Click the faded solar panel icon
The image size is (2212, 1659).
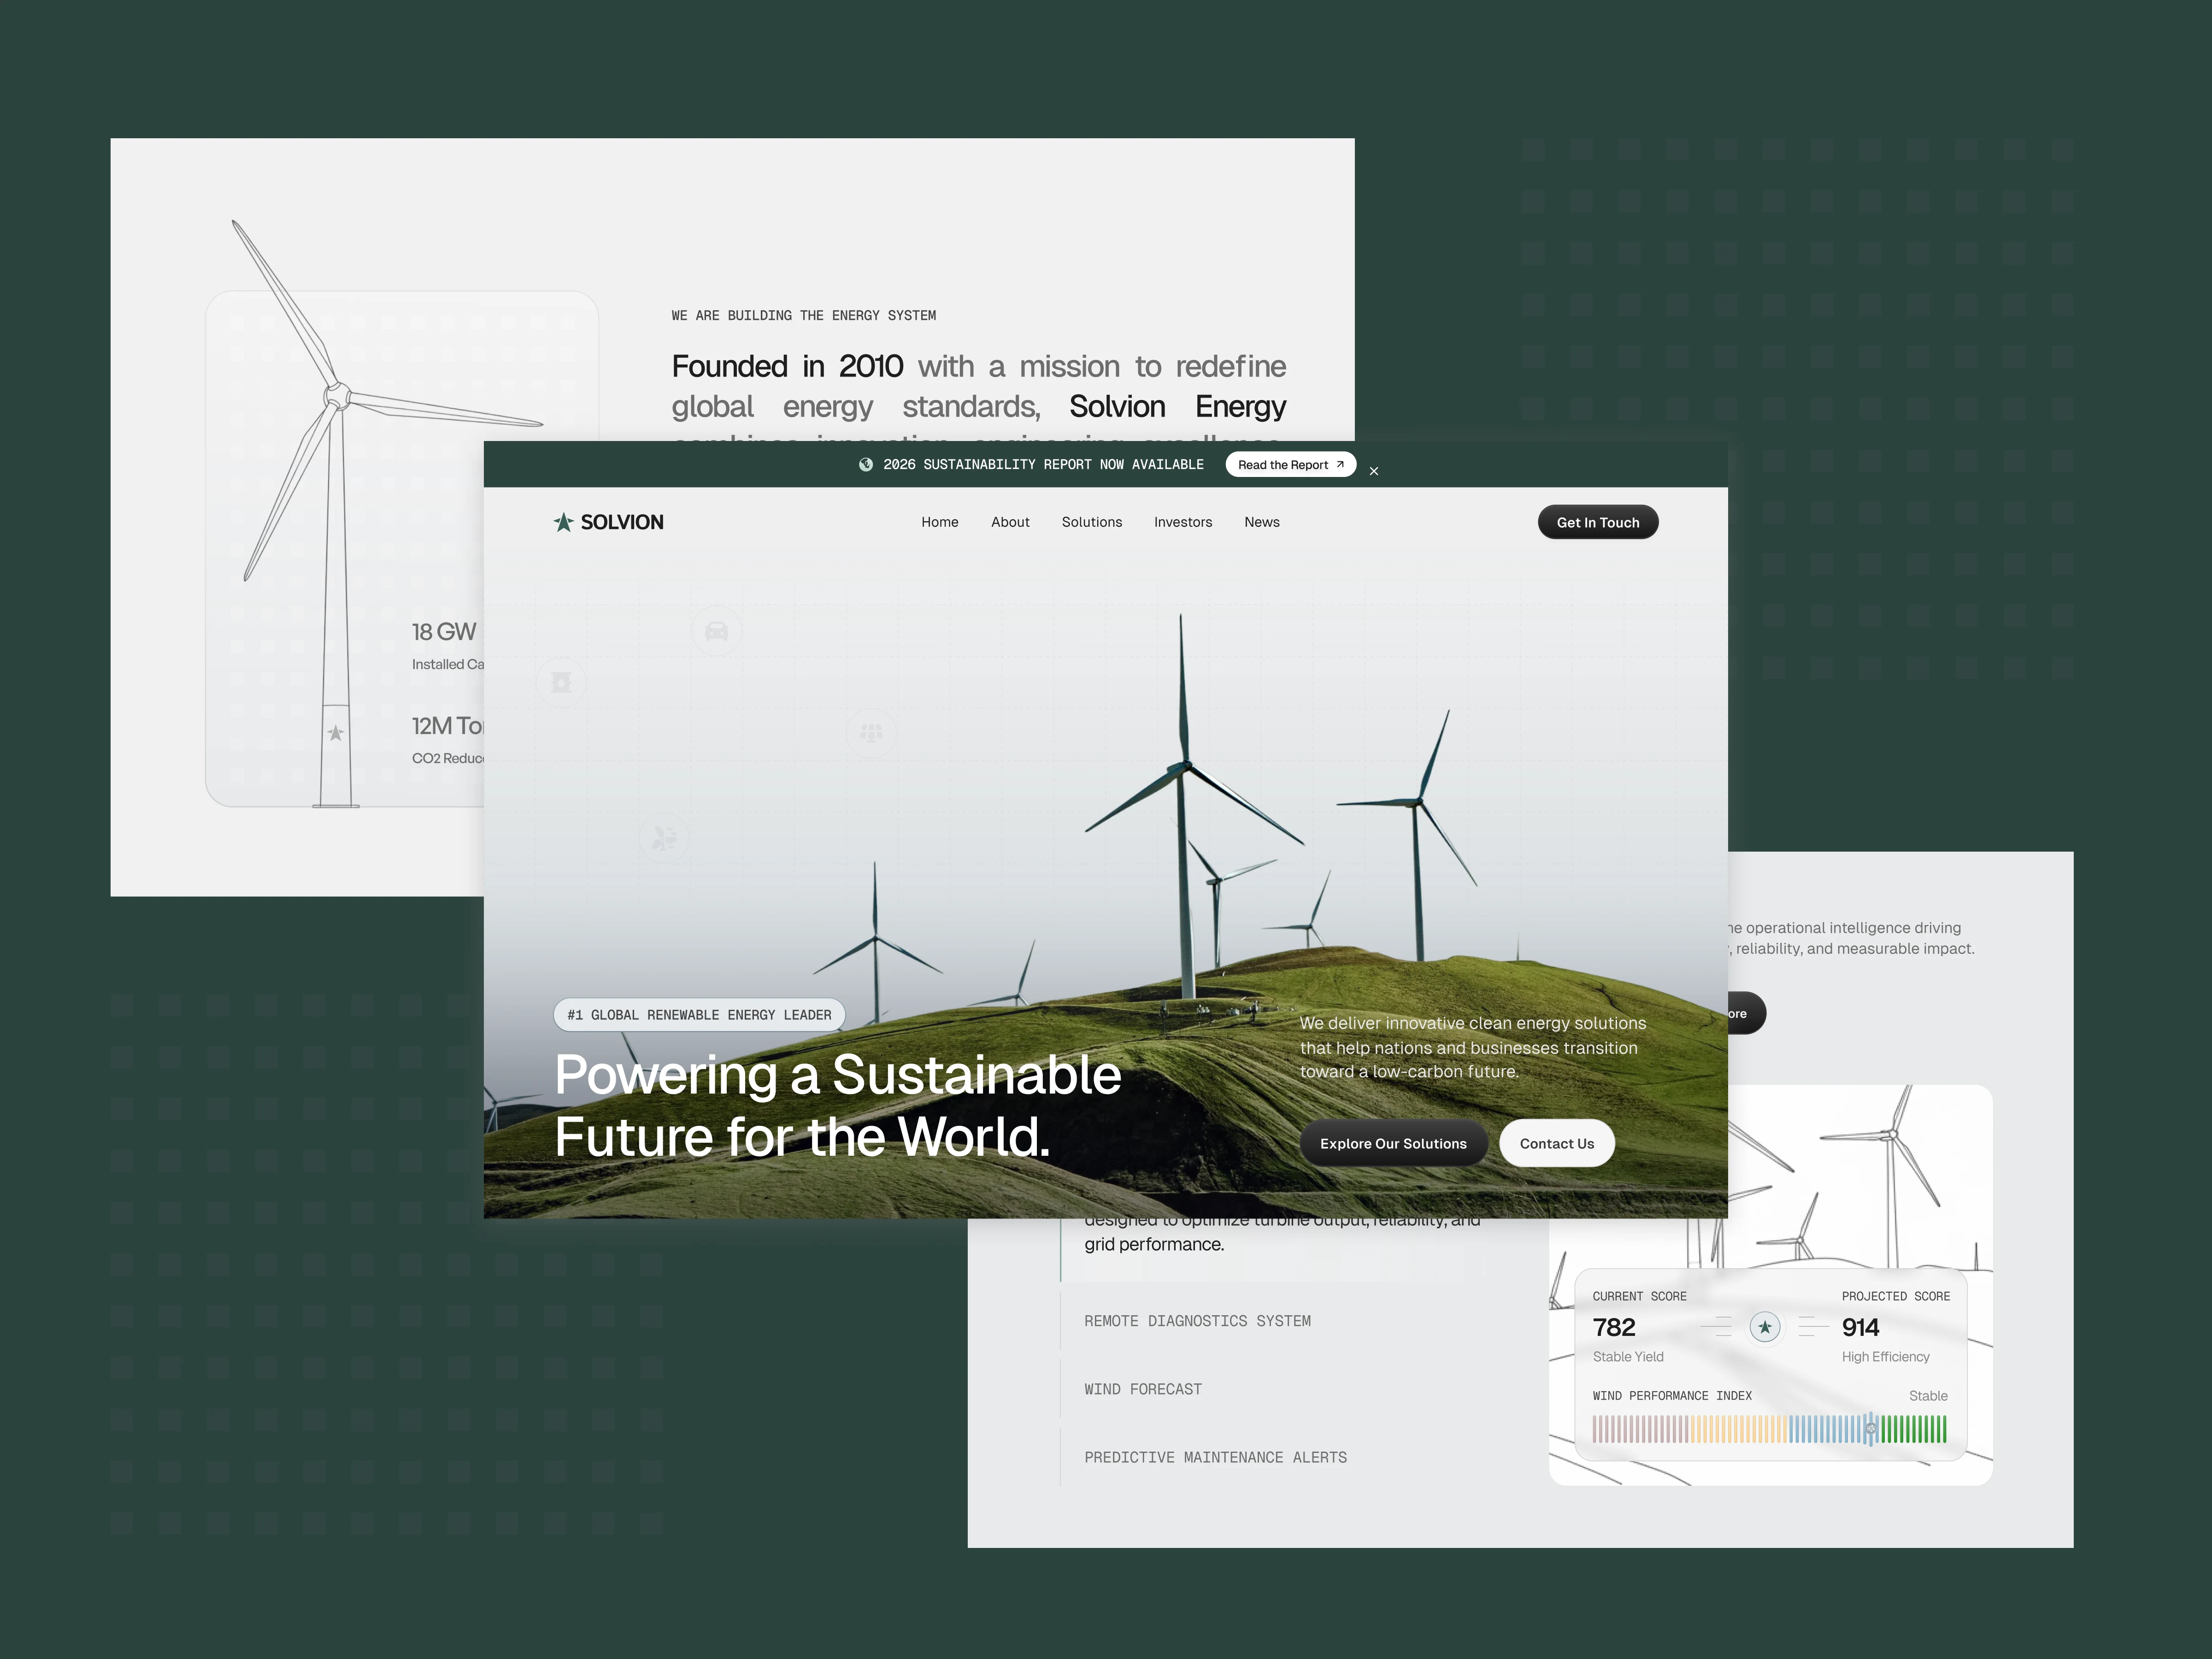(x=871, y=733)
